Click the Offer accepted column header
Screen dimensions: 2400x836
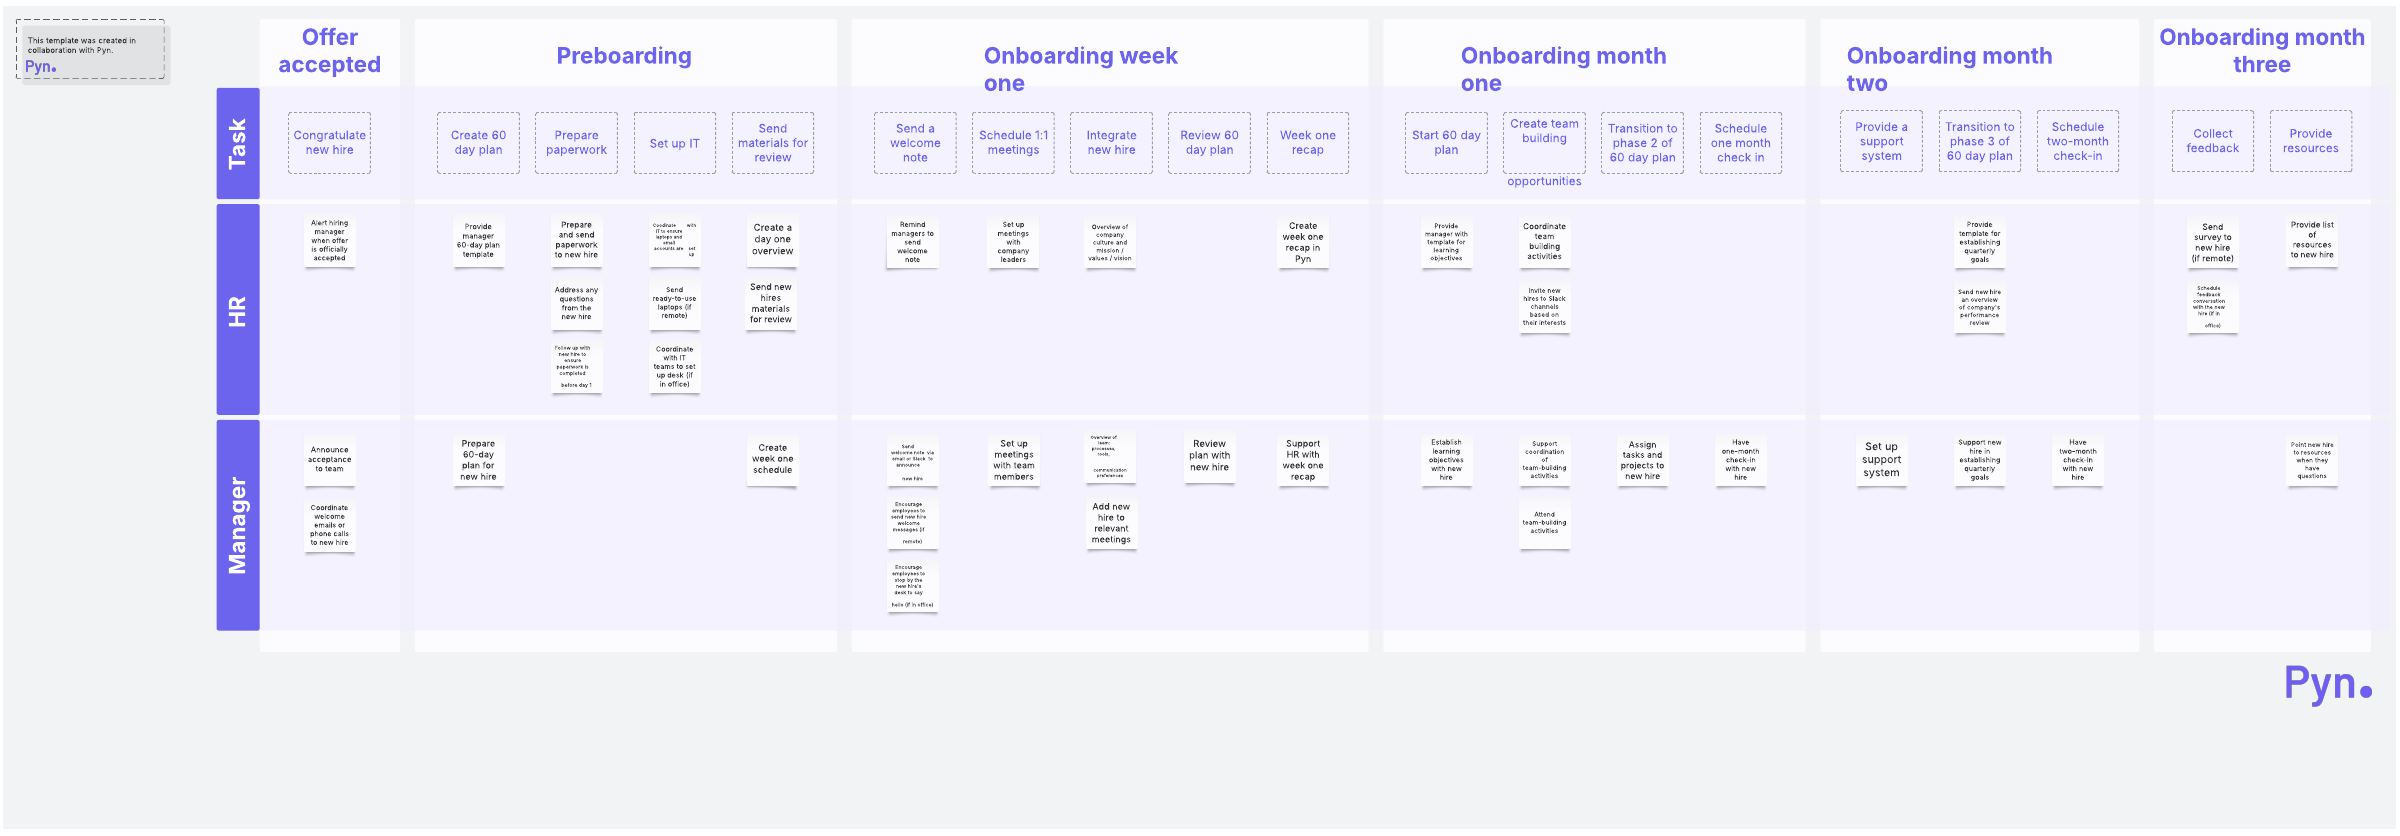click(330, 51)
